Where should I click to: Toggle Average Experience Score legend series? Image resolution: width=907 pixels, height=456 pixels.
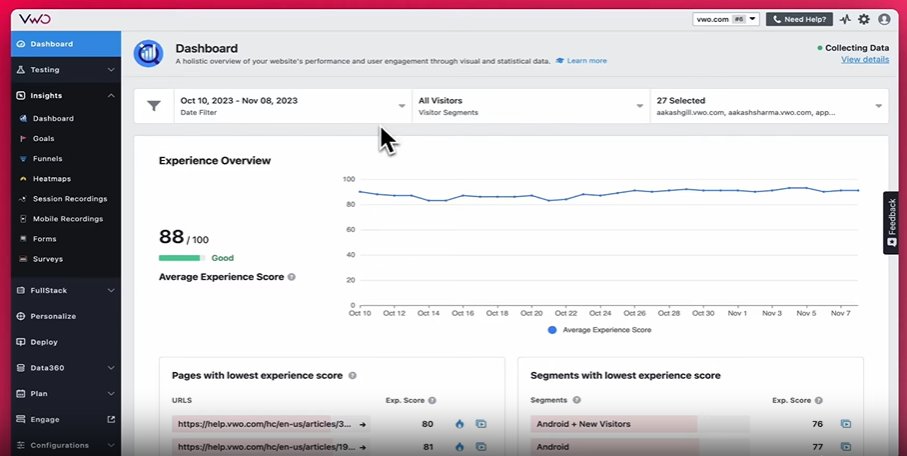[600, 329]
